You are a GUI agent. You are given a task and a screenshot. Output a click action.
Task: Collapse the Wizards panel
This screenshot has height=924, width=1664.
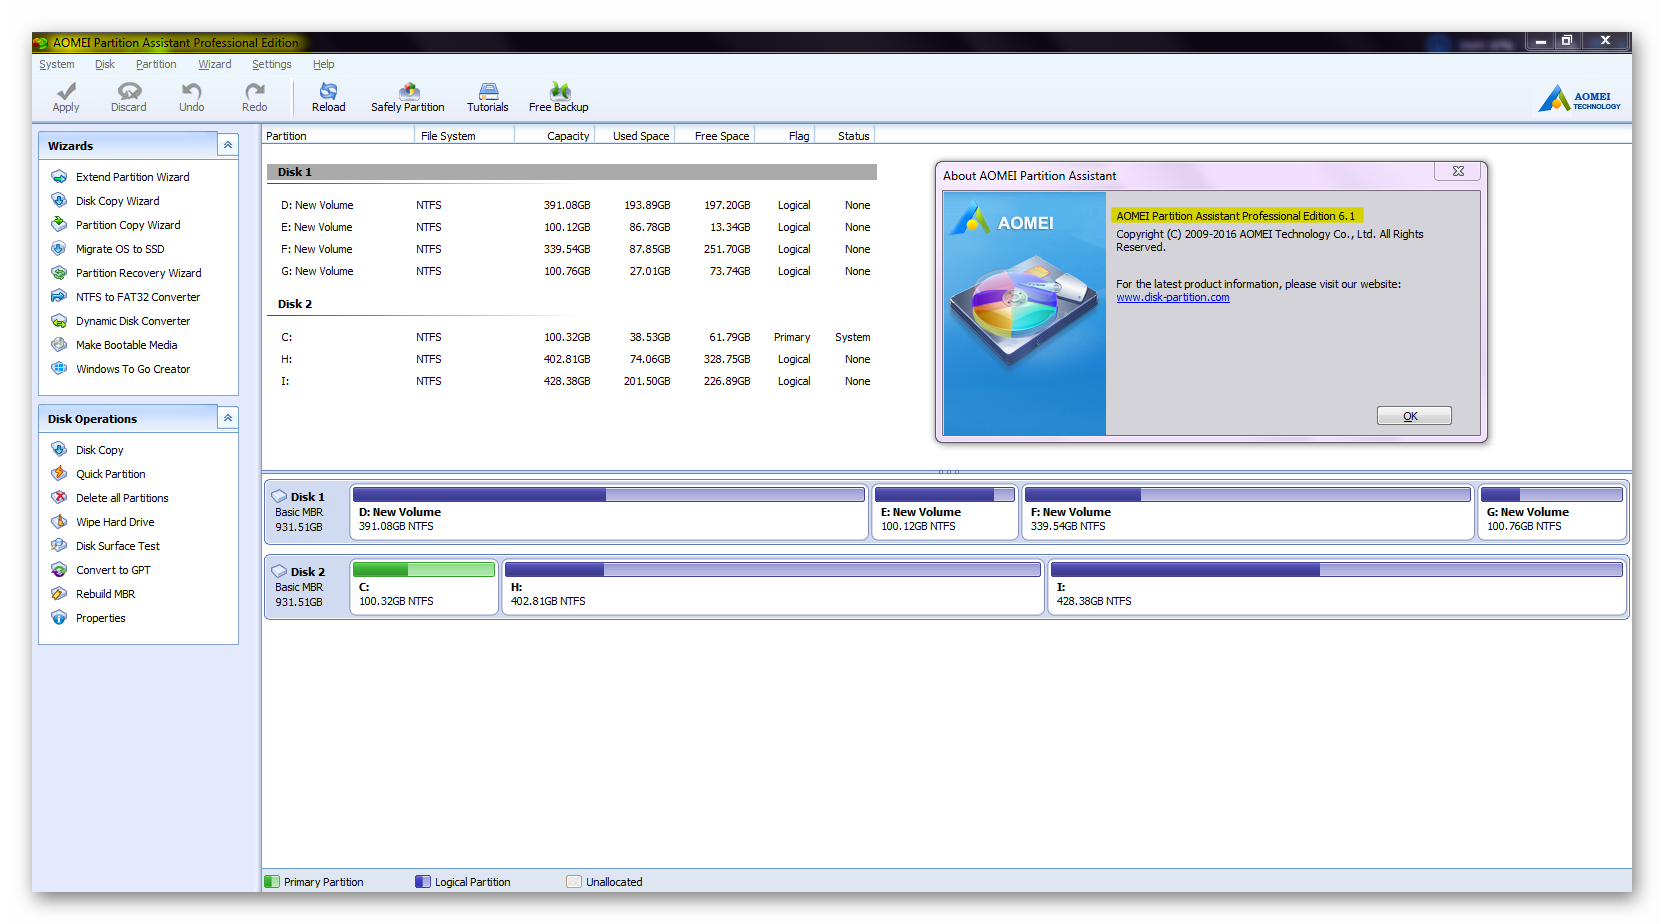pyautogui.click(x=228, y=145)
